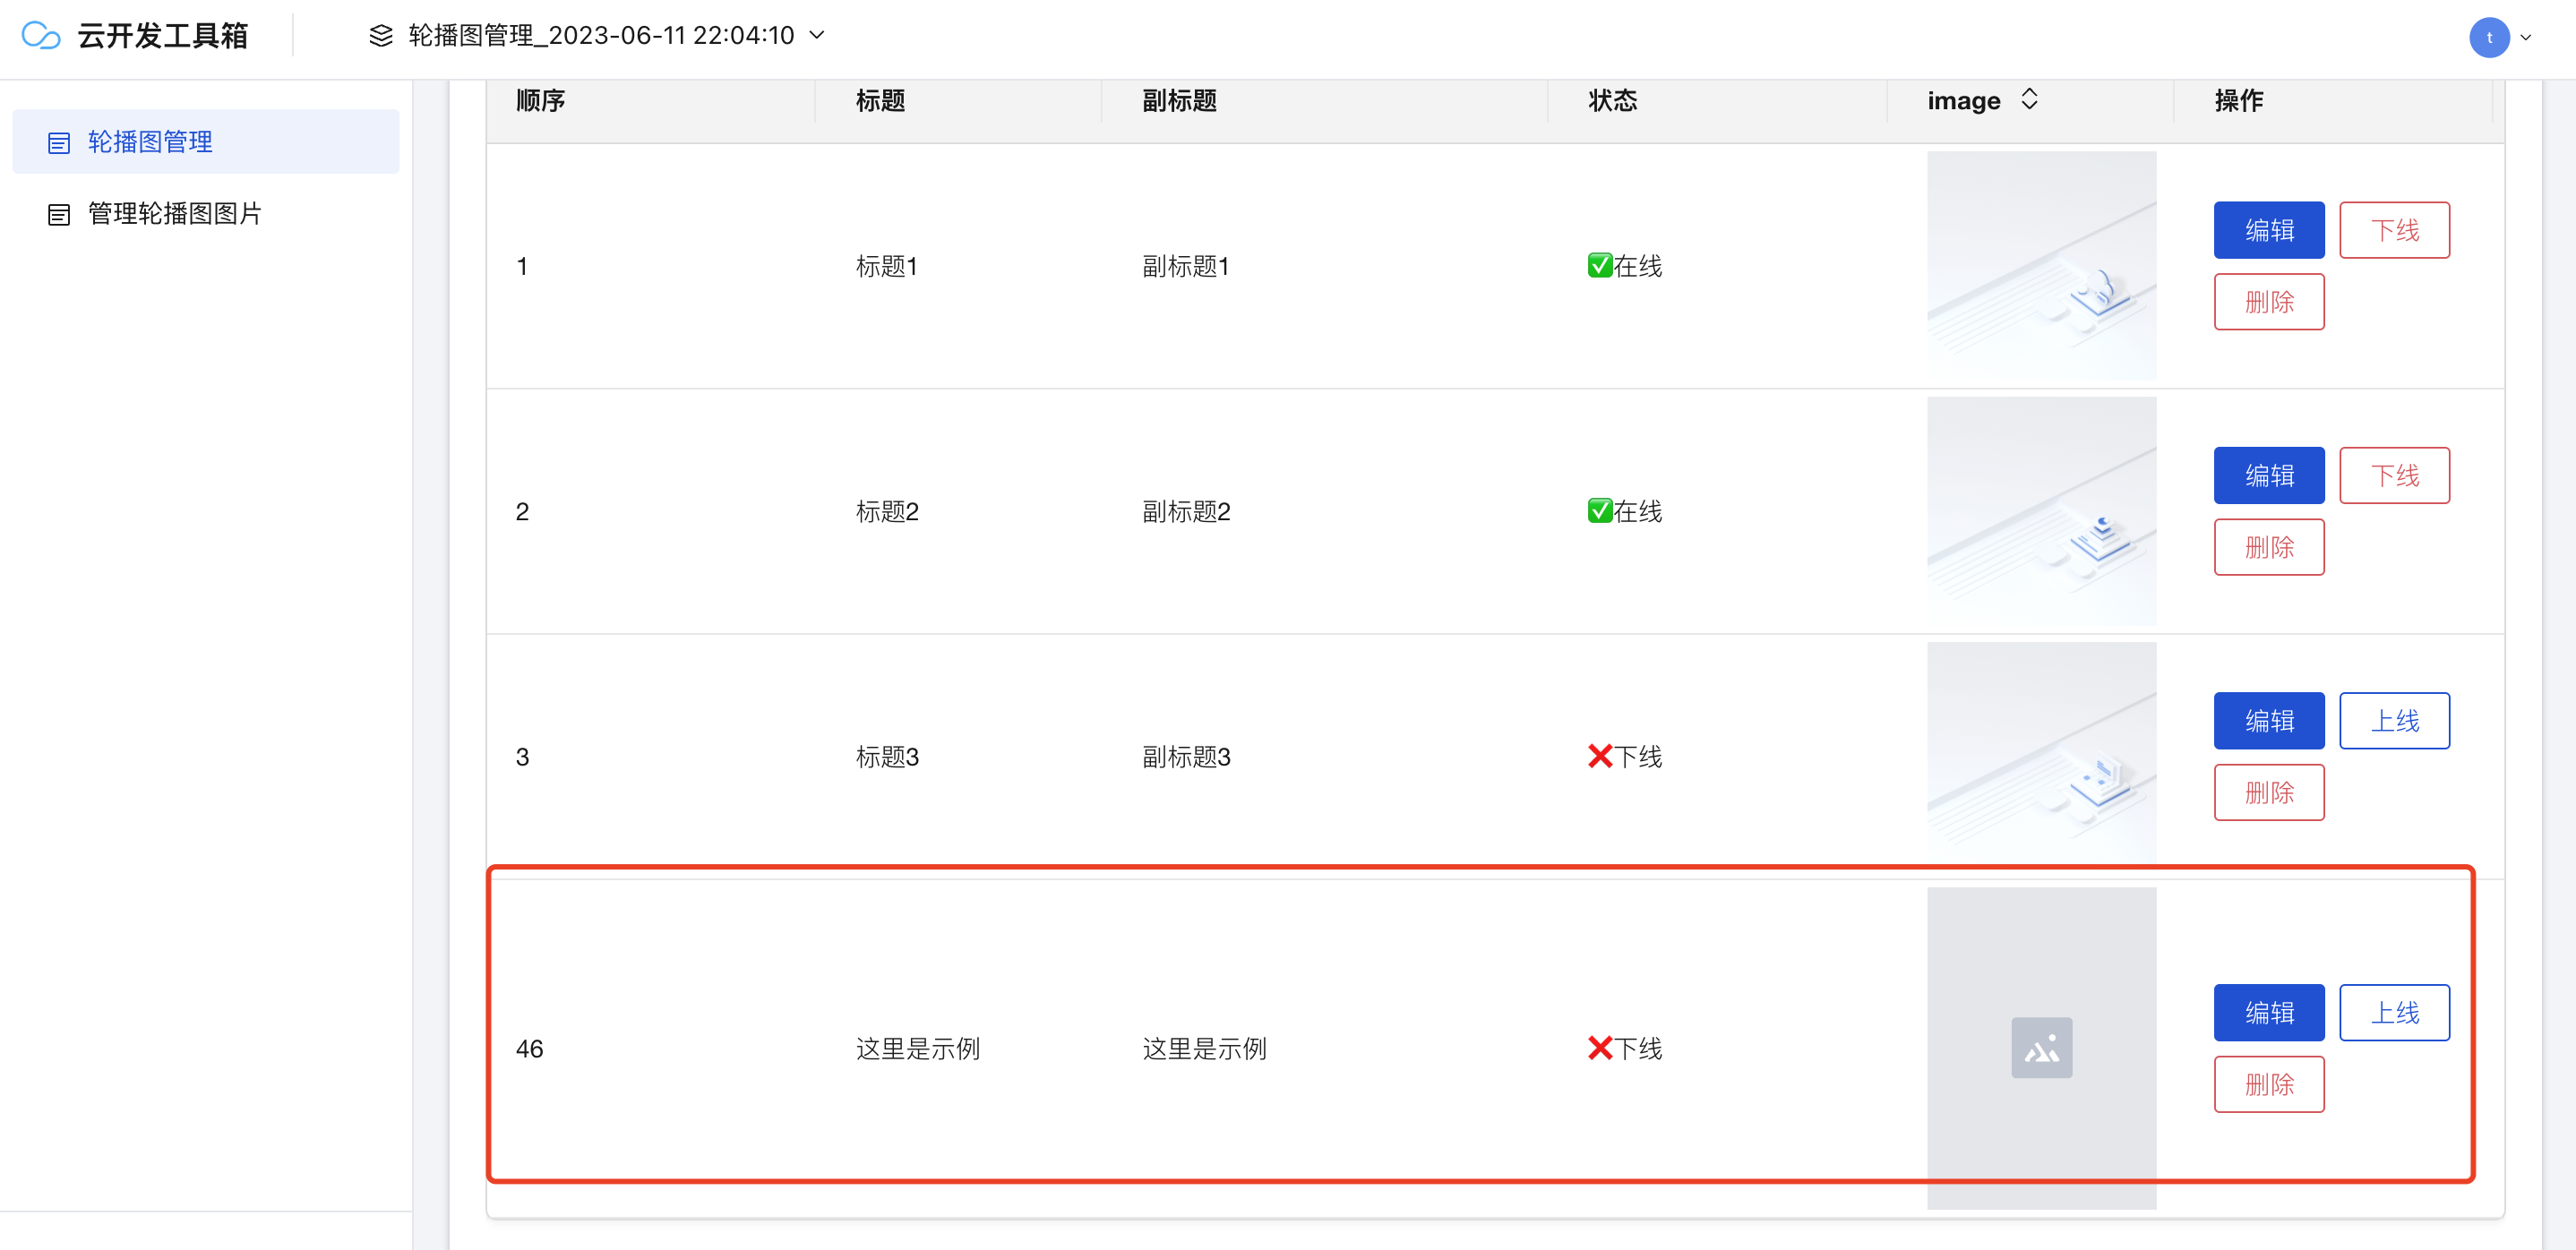Click the green check status in row 1
The width and height of the screenshot is (2576, 1250).
[1599, 265]
